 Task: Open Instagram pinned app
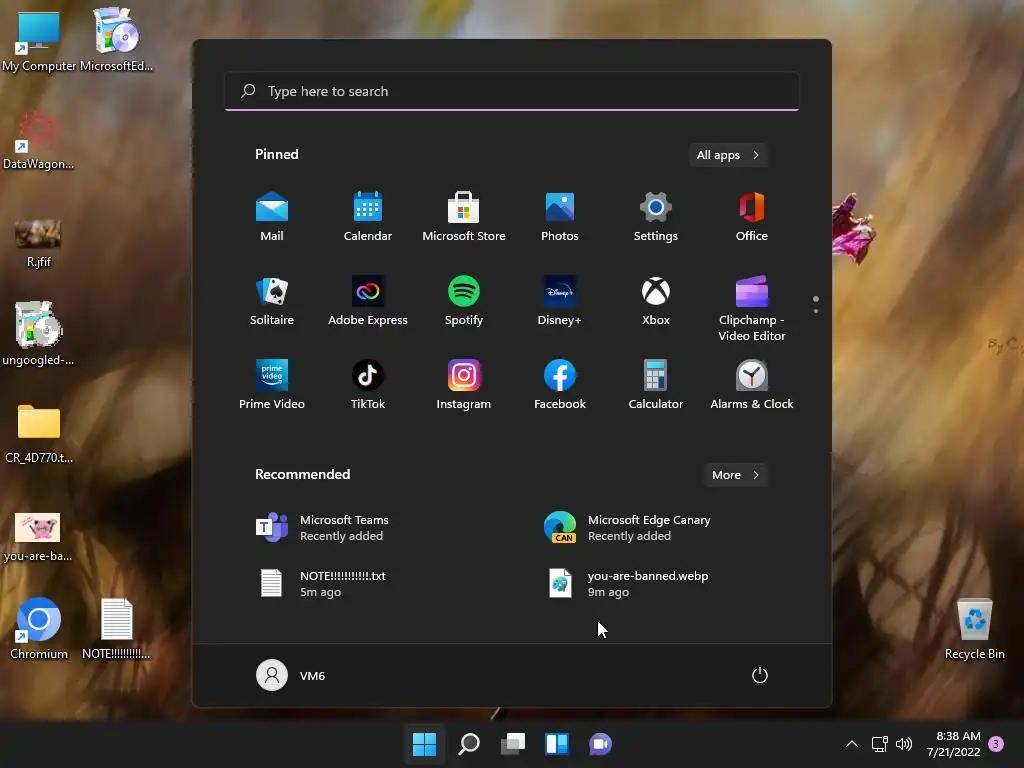tap(464, 385)
